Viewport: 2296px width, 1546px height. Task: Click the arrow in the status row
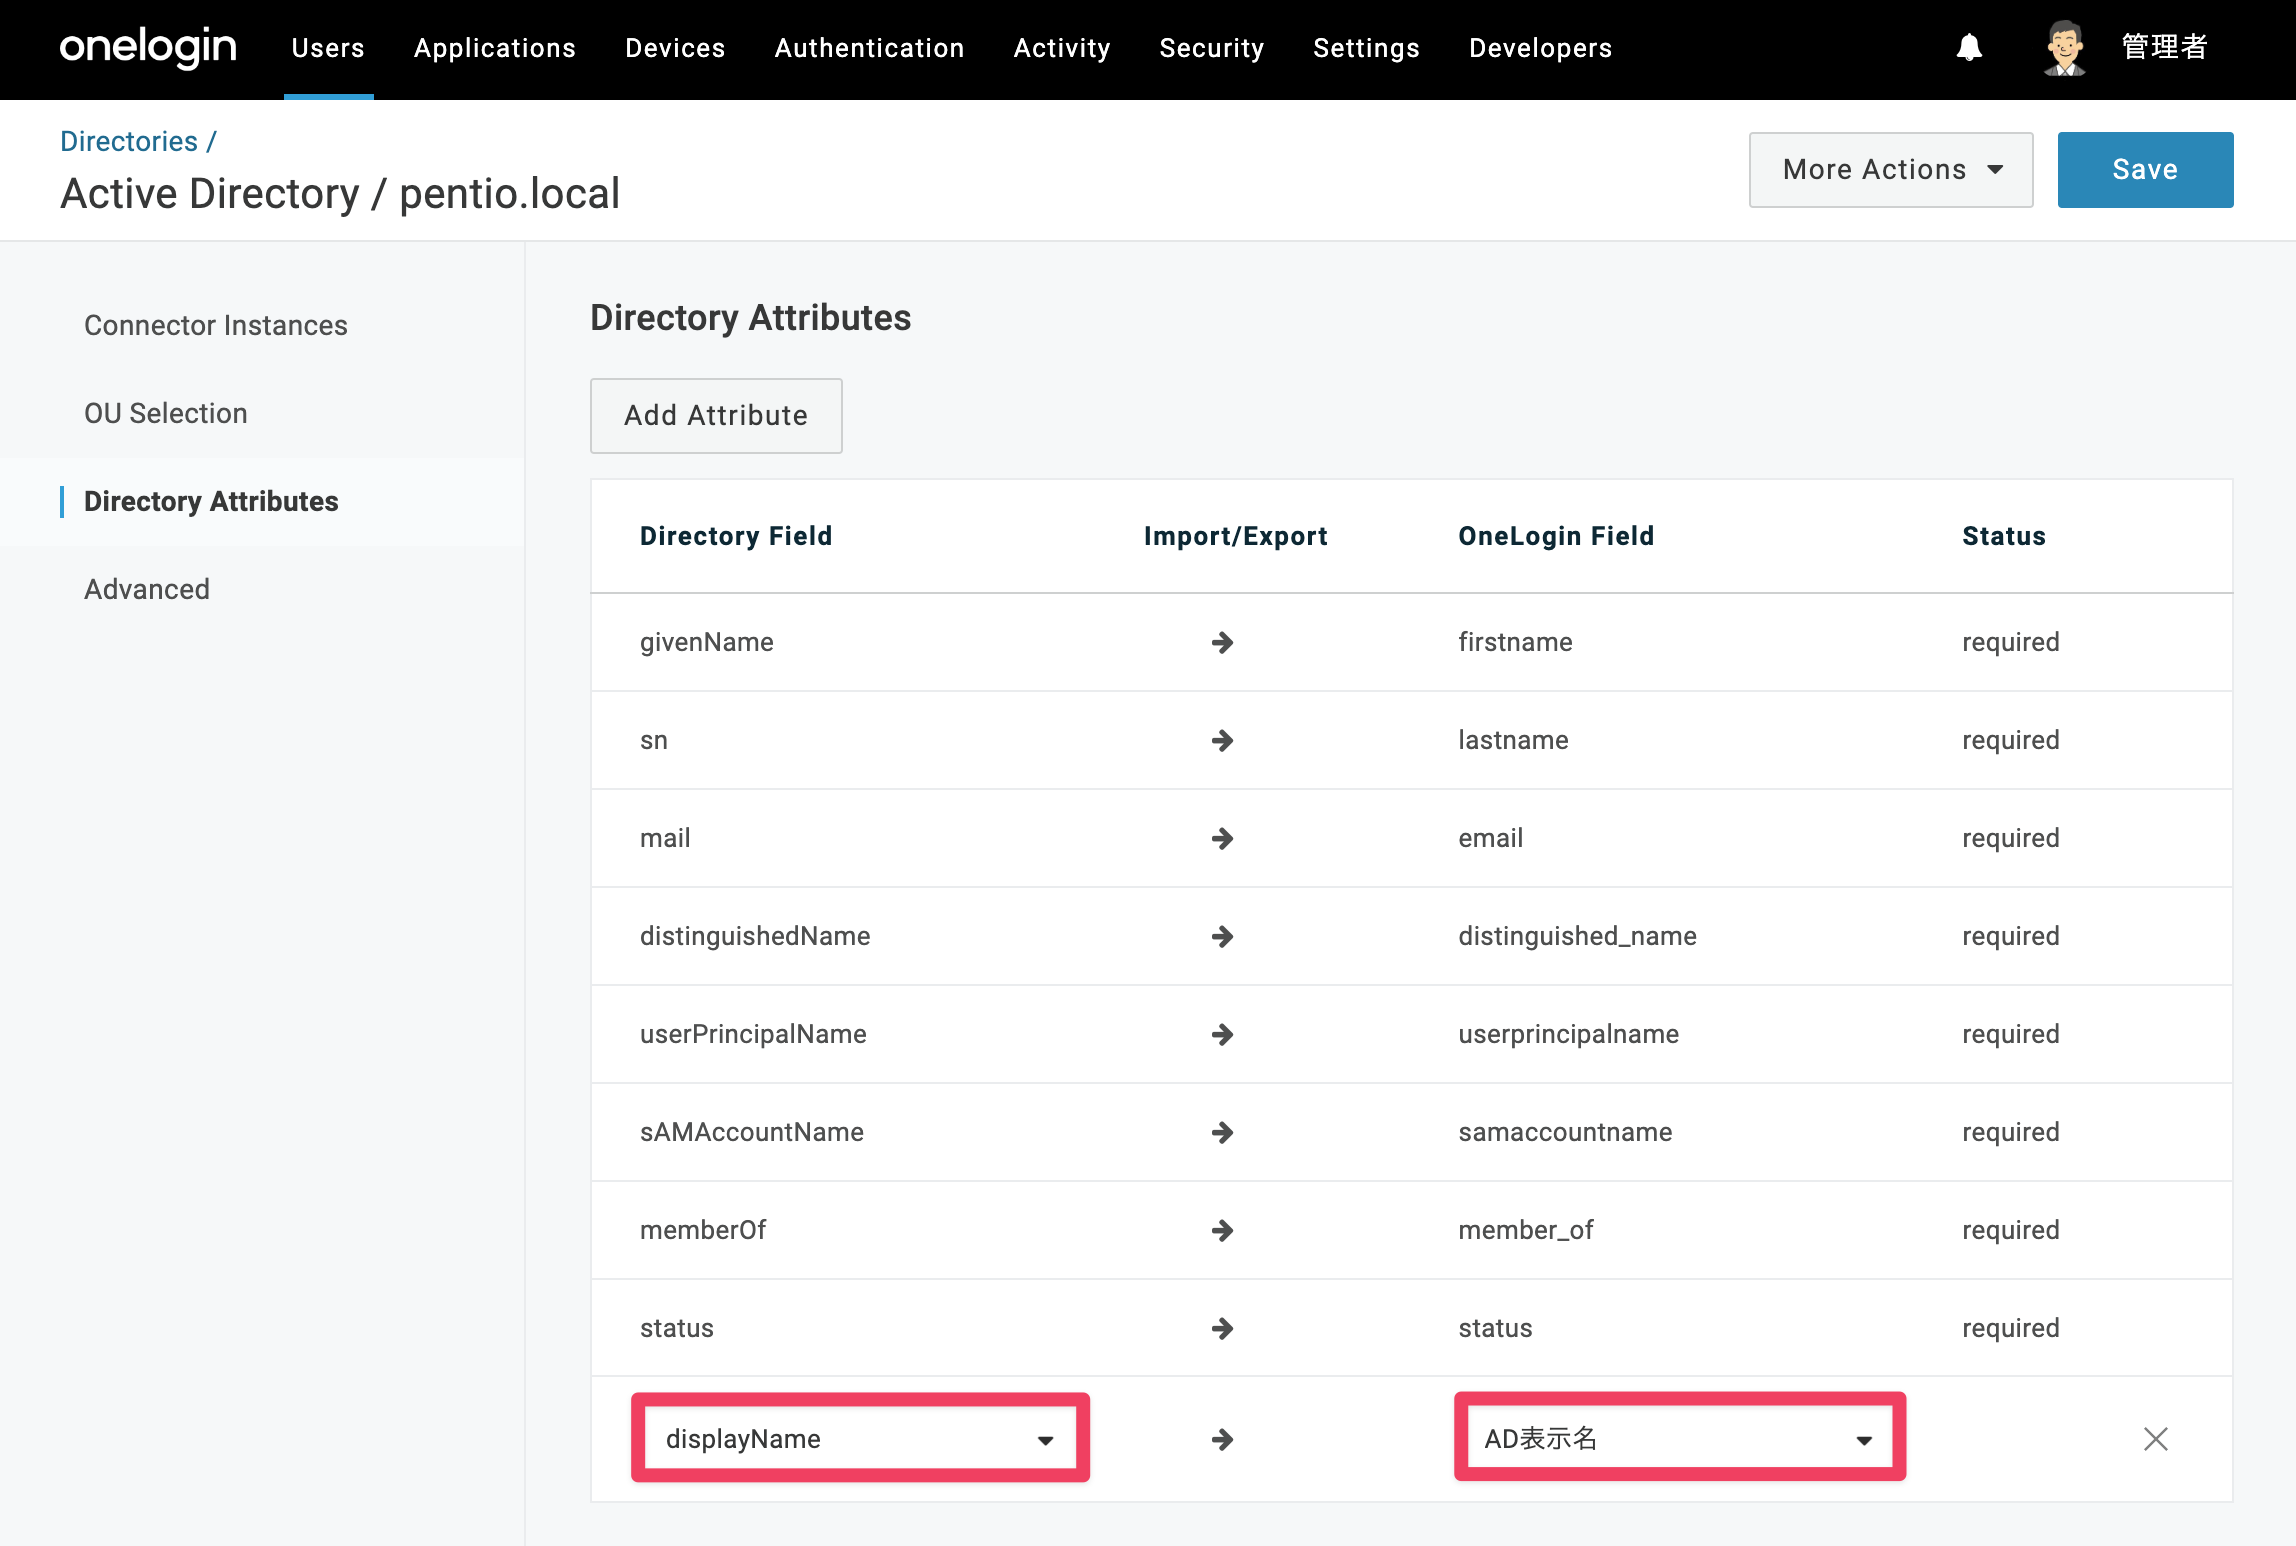[x=1222, y=1328]
